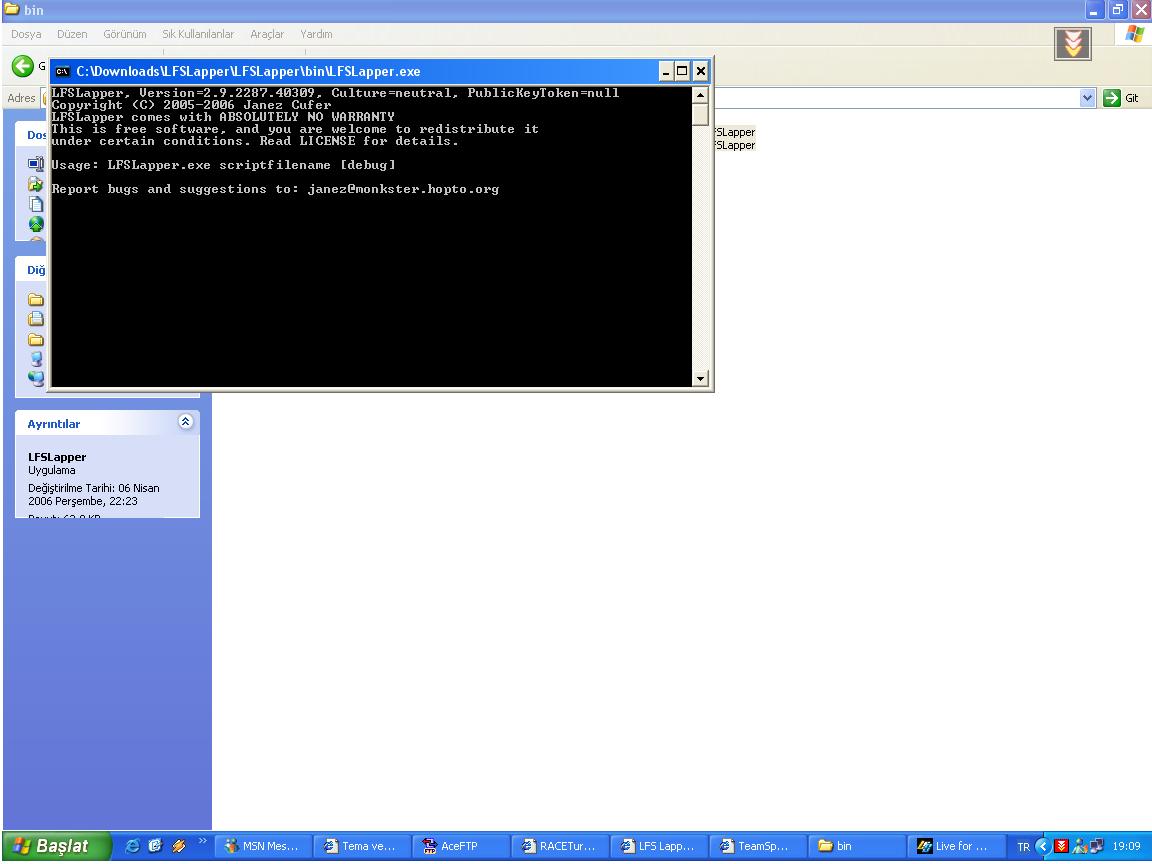This screenshot has height=864, width=1152.
Task: Click the Başlat start button
Action: 57,846
